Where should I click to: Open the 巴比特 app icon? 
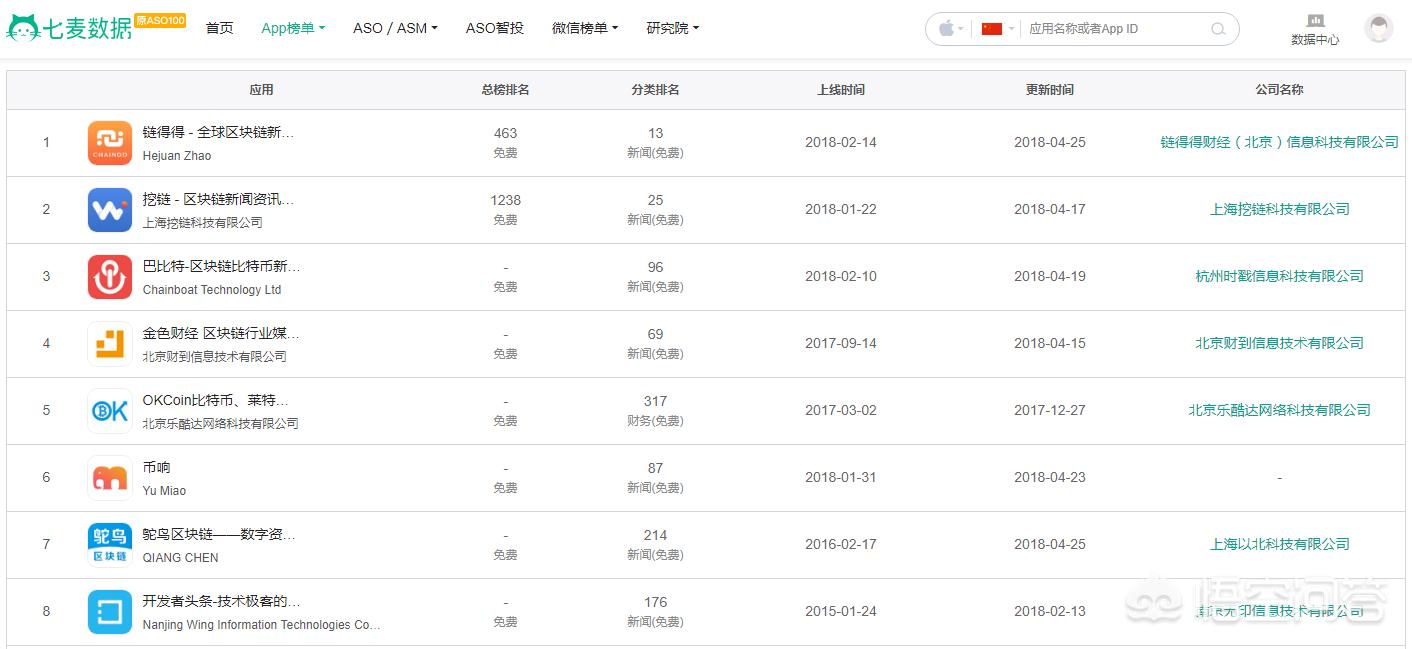[110, 277]
